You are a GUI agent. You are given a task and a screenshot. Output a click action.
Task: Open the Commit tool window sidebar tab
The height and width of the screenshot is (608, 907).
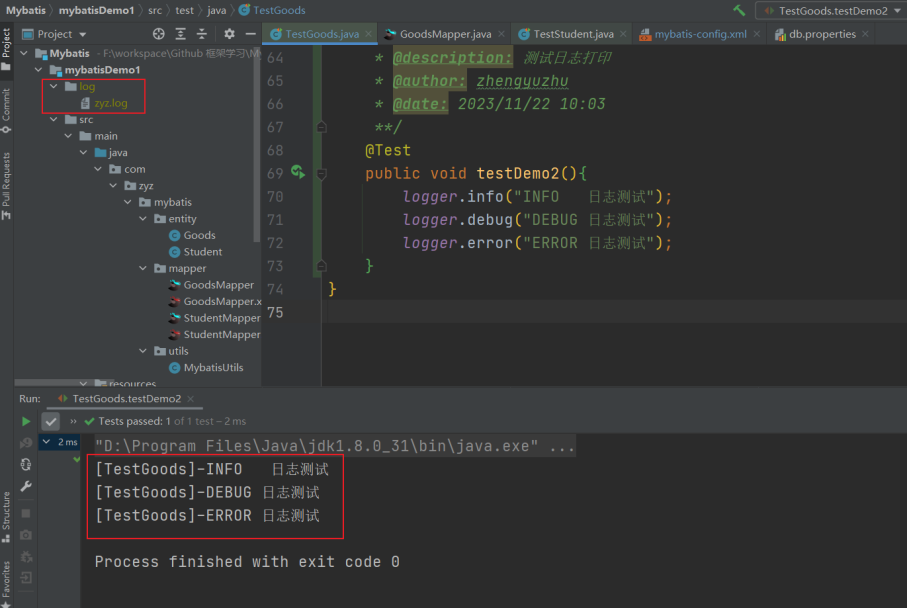coord(6,110)
